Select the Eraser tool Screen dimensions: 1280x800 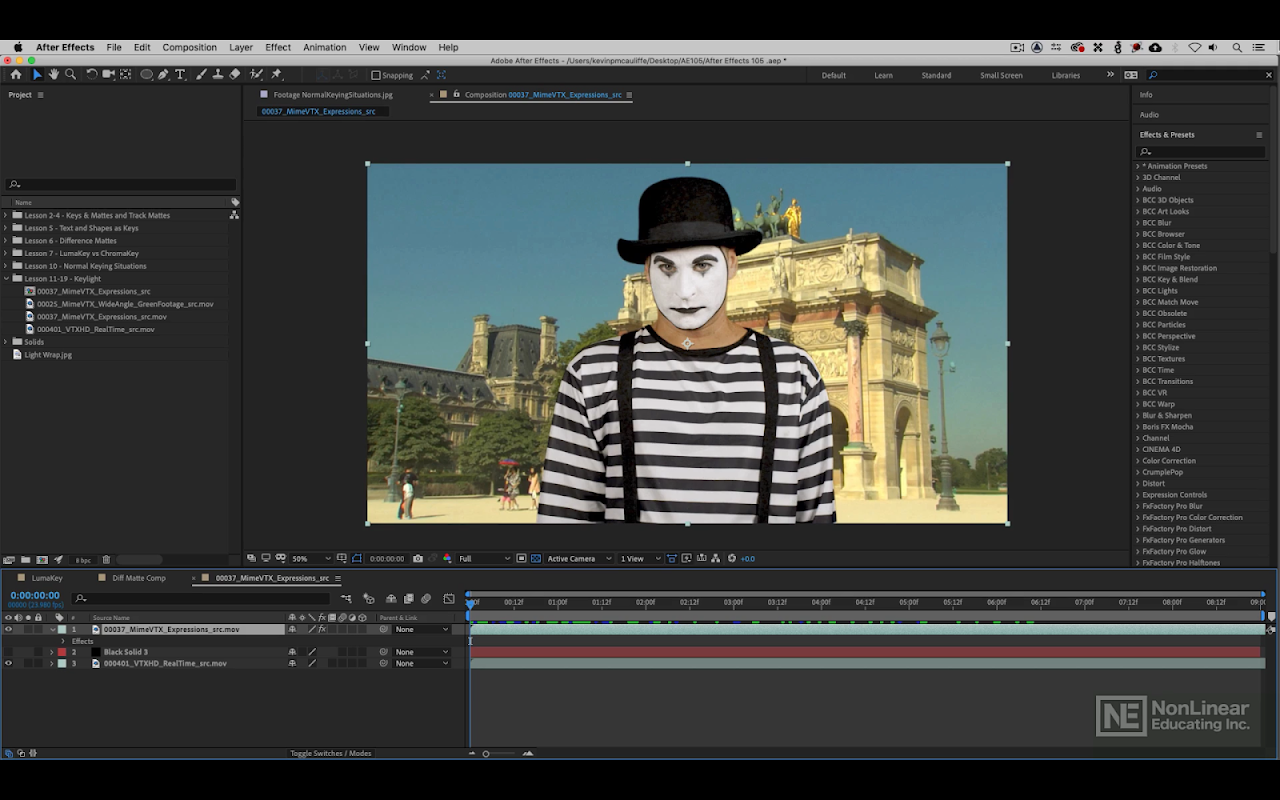(x=234, y=75)
